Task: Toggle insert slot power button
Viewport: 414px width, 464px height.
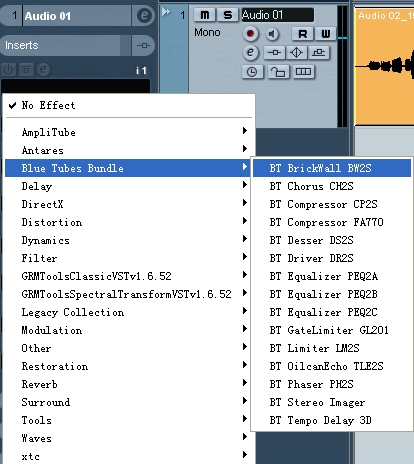Action: coord(8,70)
